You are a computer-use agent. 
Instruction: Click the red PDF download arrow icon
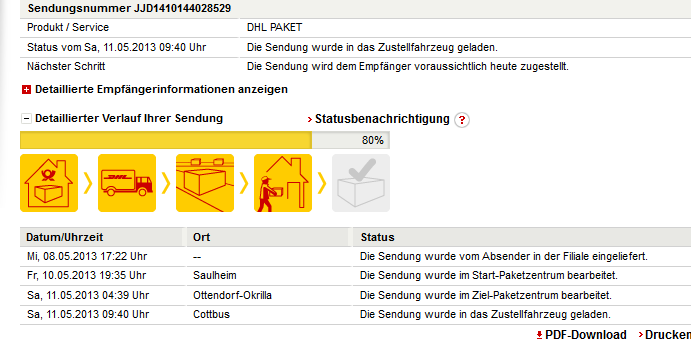click(539, 335)
